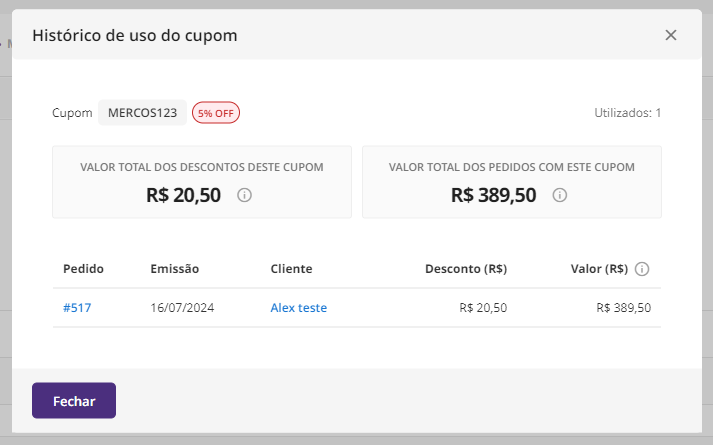The width and height of the screenshot is (713, 445).
Task: Click the 5% OFF badge
Action: [216, 113]
